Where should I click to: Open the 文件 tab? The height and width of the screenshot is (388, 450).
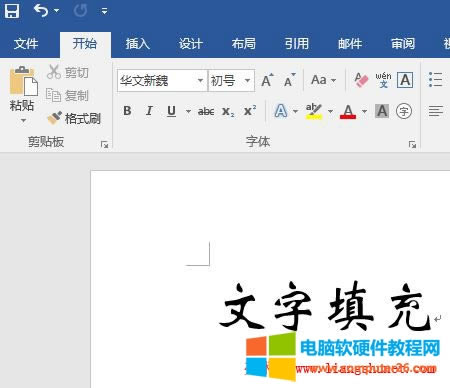26,44
